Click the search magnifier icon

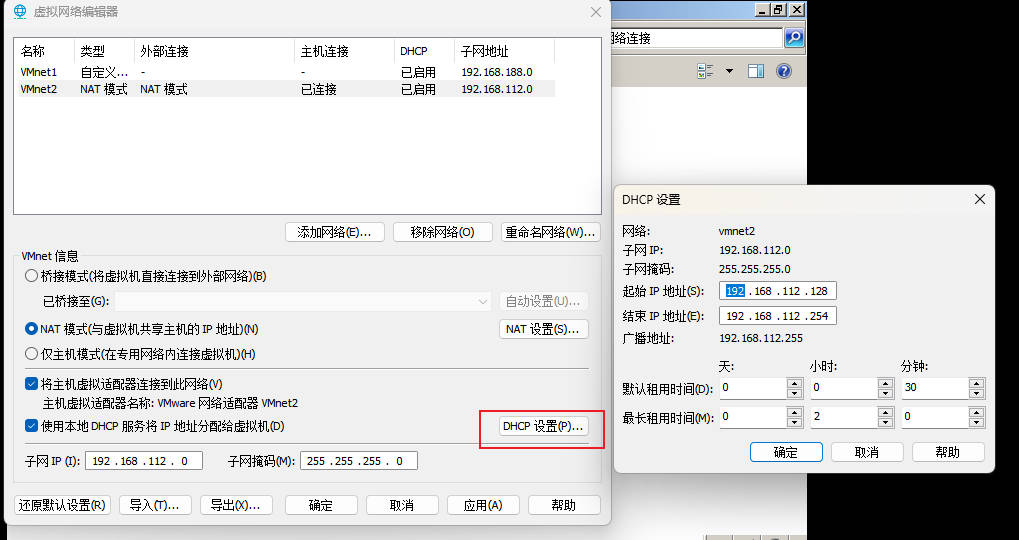[x=794, y=38]
